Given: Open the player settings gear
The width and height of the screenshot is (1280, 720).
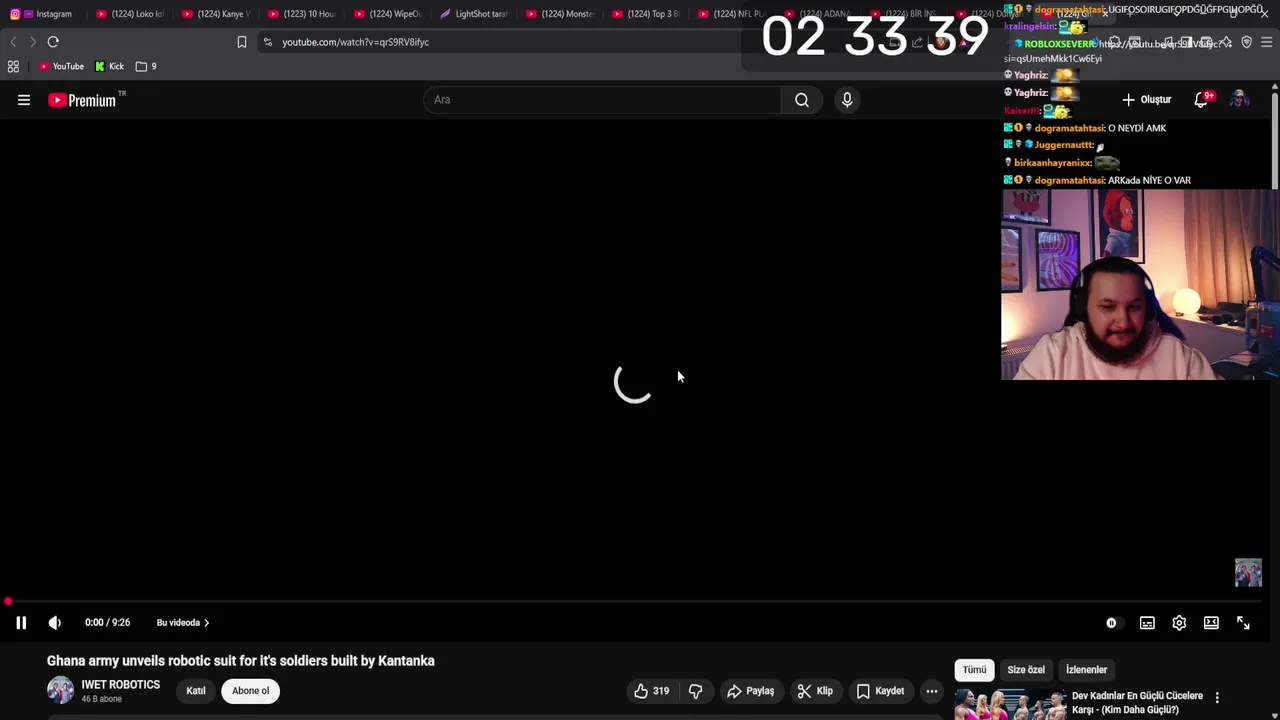Looking at the screenshot, I should point(1179,623).
